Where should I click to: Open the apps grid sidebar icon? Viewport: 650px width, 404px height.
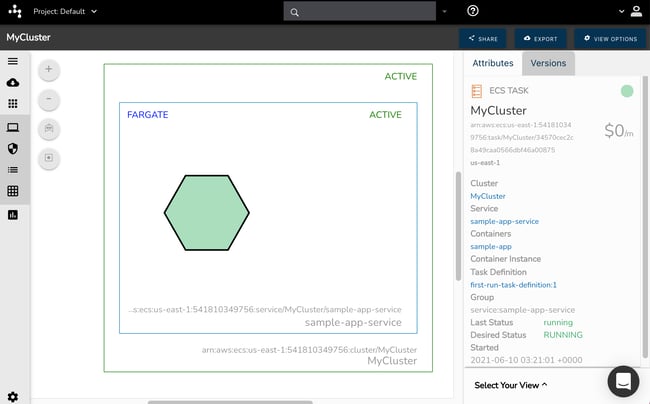click(x=13, y=104)
